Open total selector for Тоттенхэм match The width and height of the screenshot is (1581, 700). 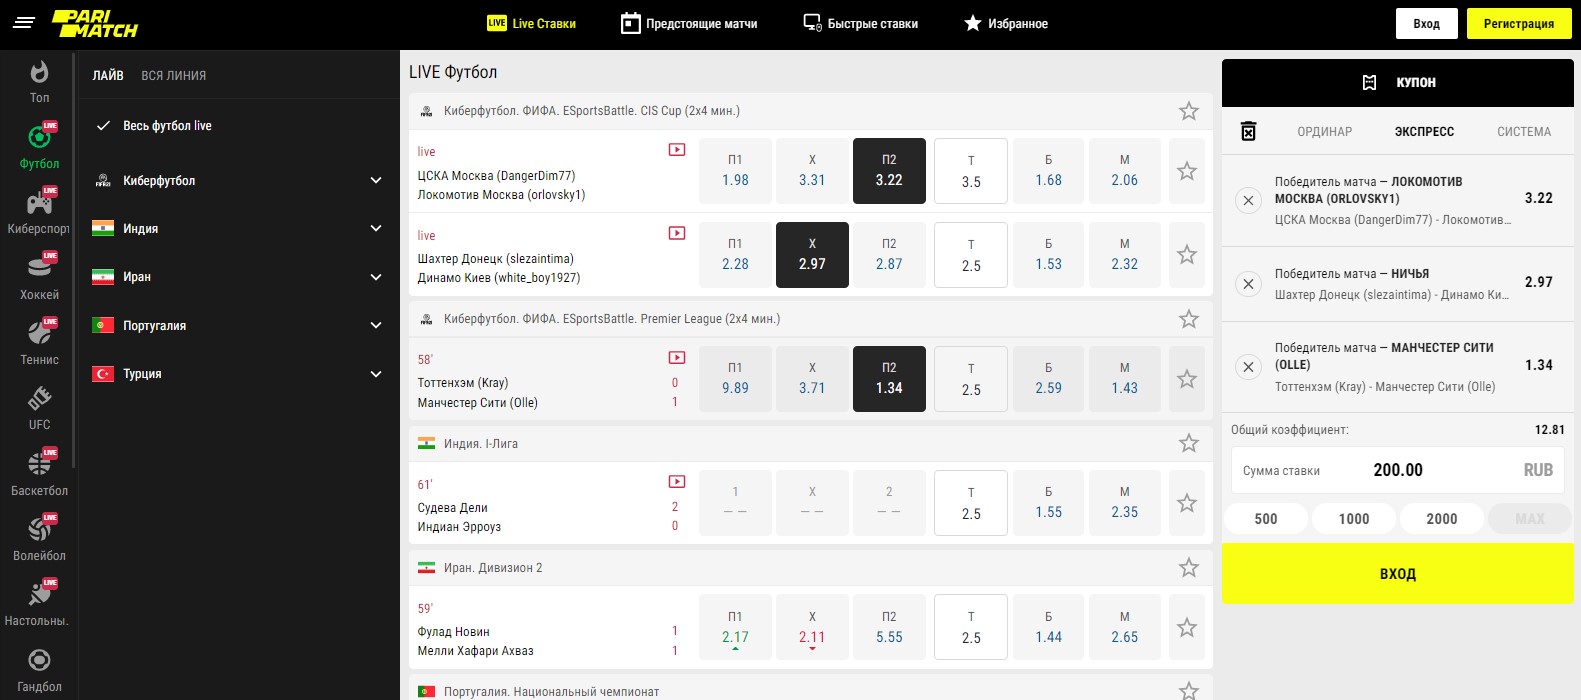971,379
